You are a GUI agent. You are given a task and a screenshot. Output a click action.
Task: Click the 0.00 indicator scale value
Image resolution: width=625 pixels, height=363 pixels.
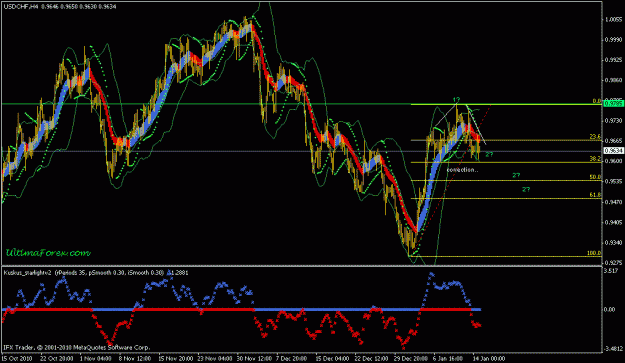click(x=610, y=309)
